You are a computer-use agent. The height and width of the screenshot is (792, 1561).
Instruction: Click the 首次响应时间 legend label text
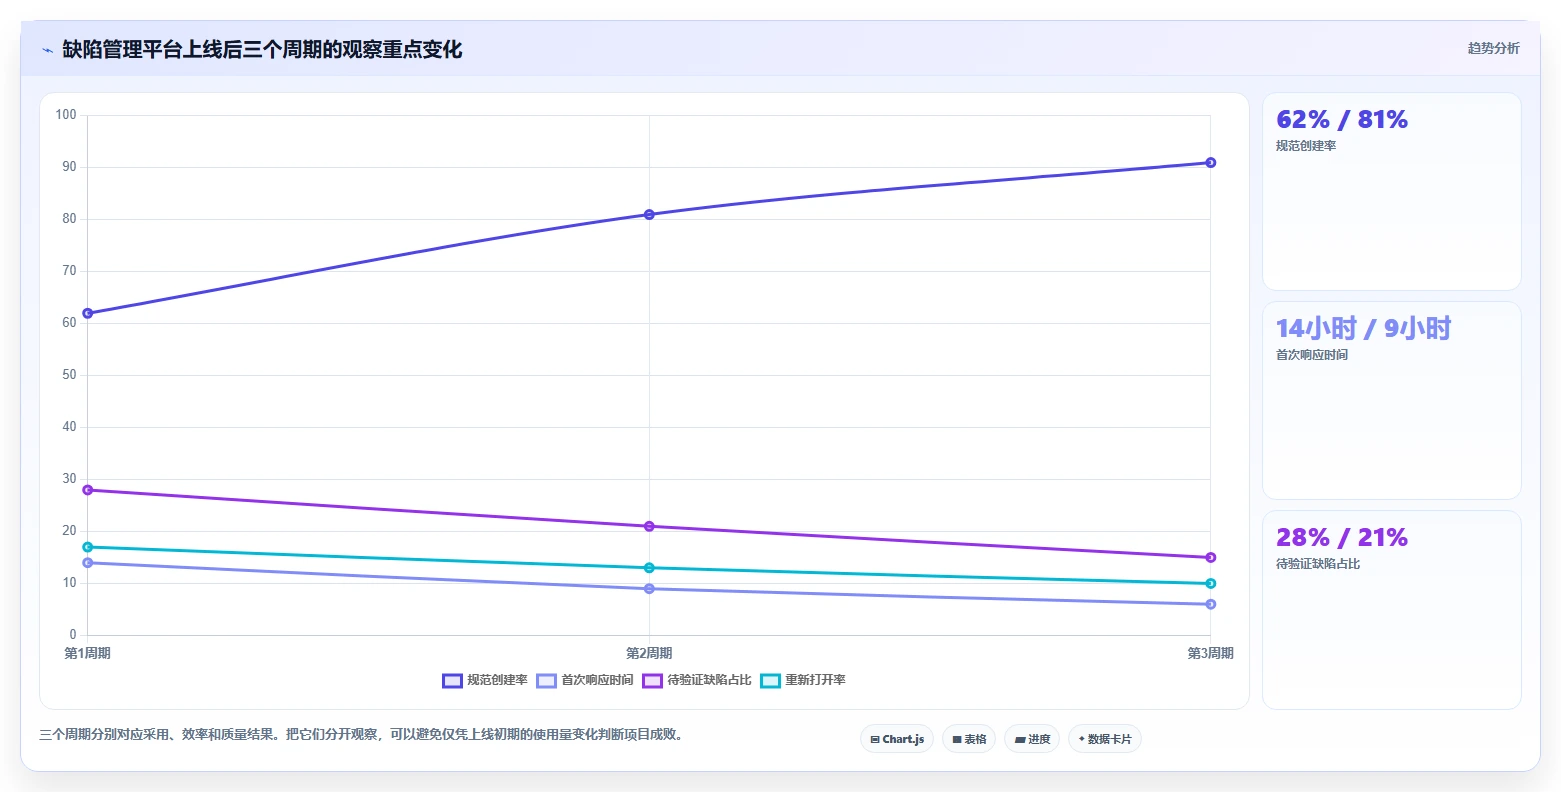[x=597, y=680]
